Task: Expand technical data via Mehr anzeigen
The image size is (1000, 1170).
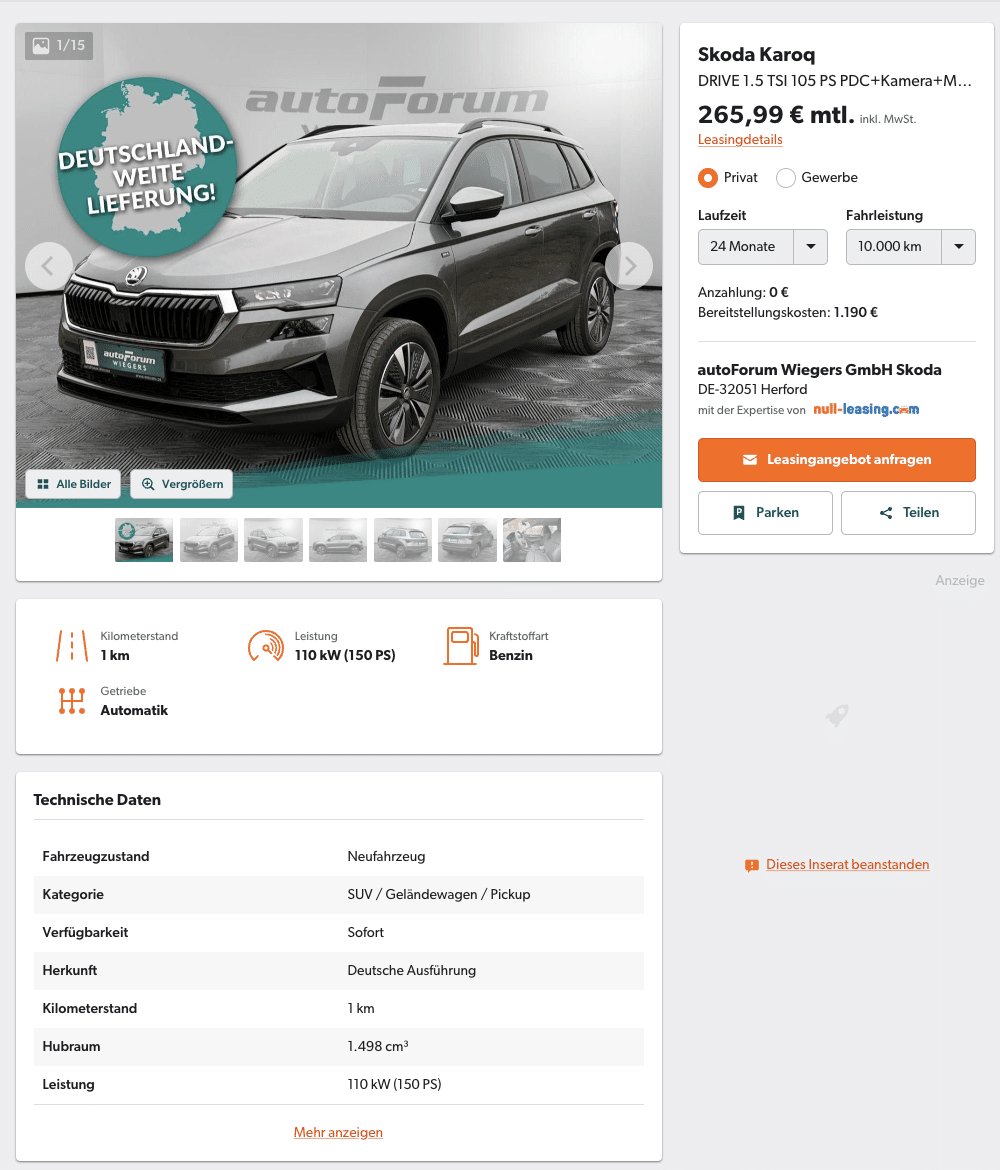Action: (338, 1133)
